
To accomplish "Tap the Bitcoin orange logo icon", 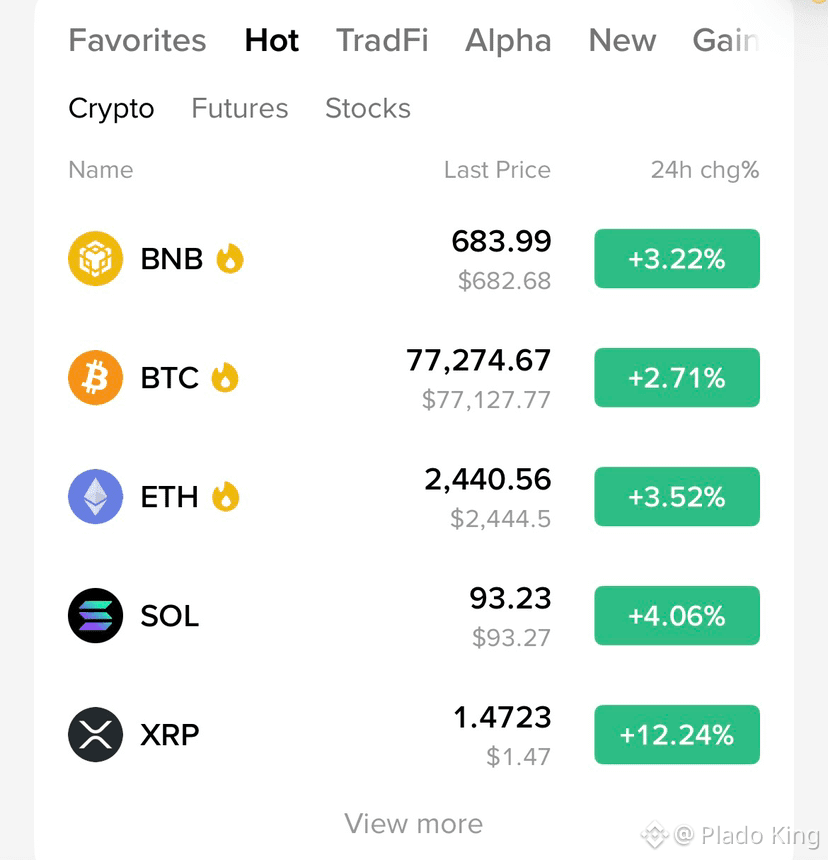I will point(95,377).
